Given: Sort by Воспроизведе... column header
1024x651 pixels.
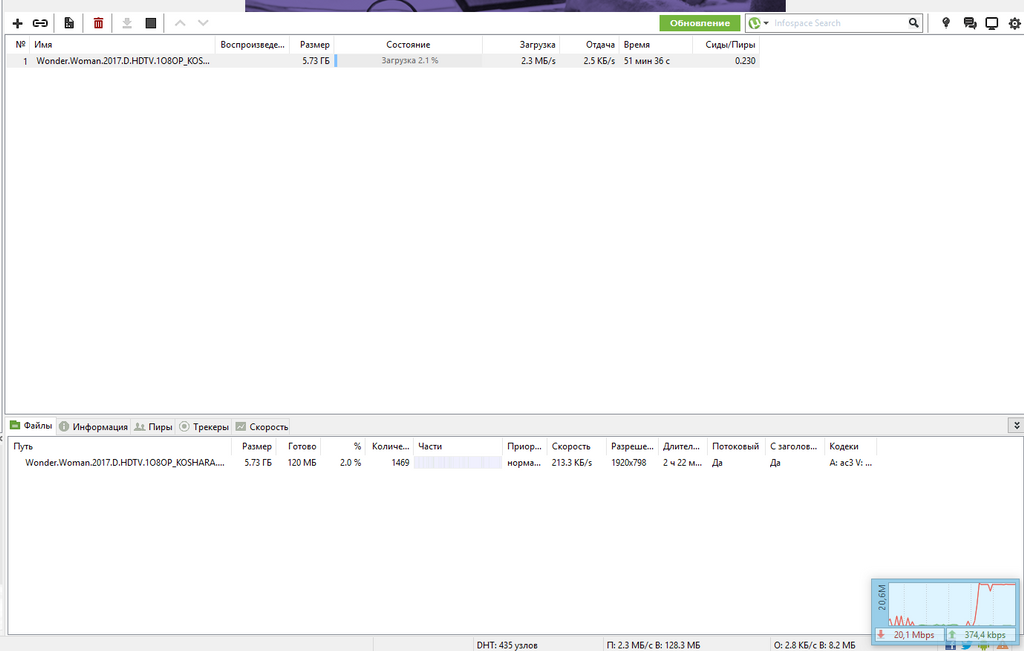Looking at the screenshot, I should (x=252, y=44).
